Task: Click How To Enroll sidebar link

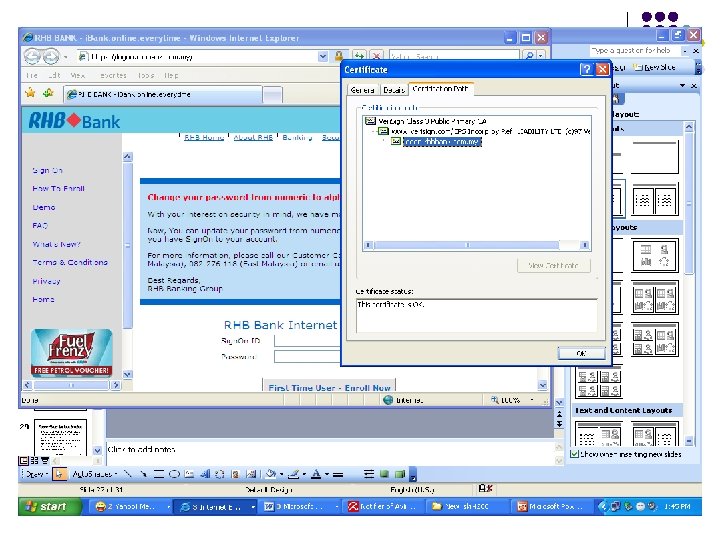Action: pos(58,188)
